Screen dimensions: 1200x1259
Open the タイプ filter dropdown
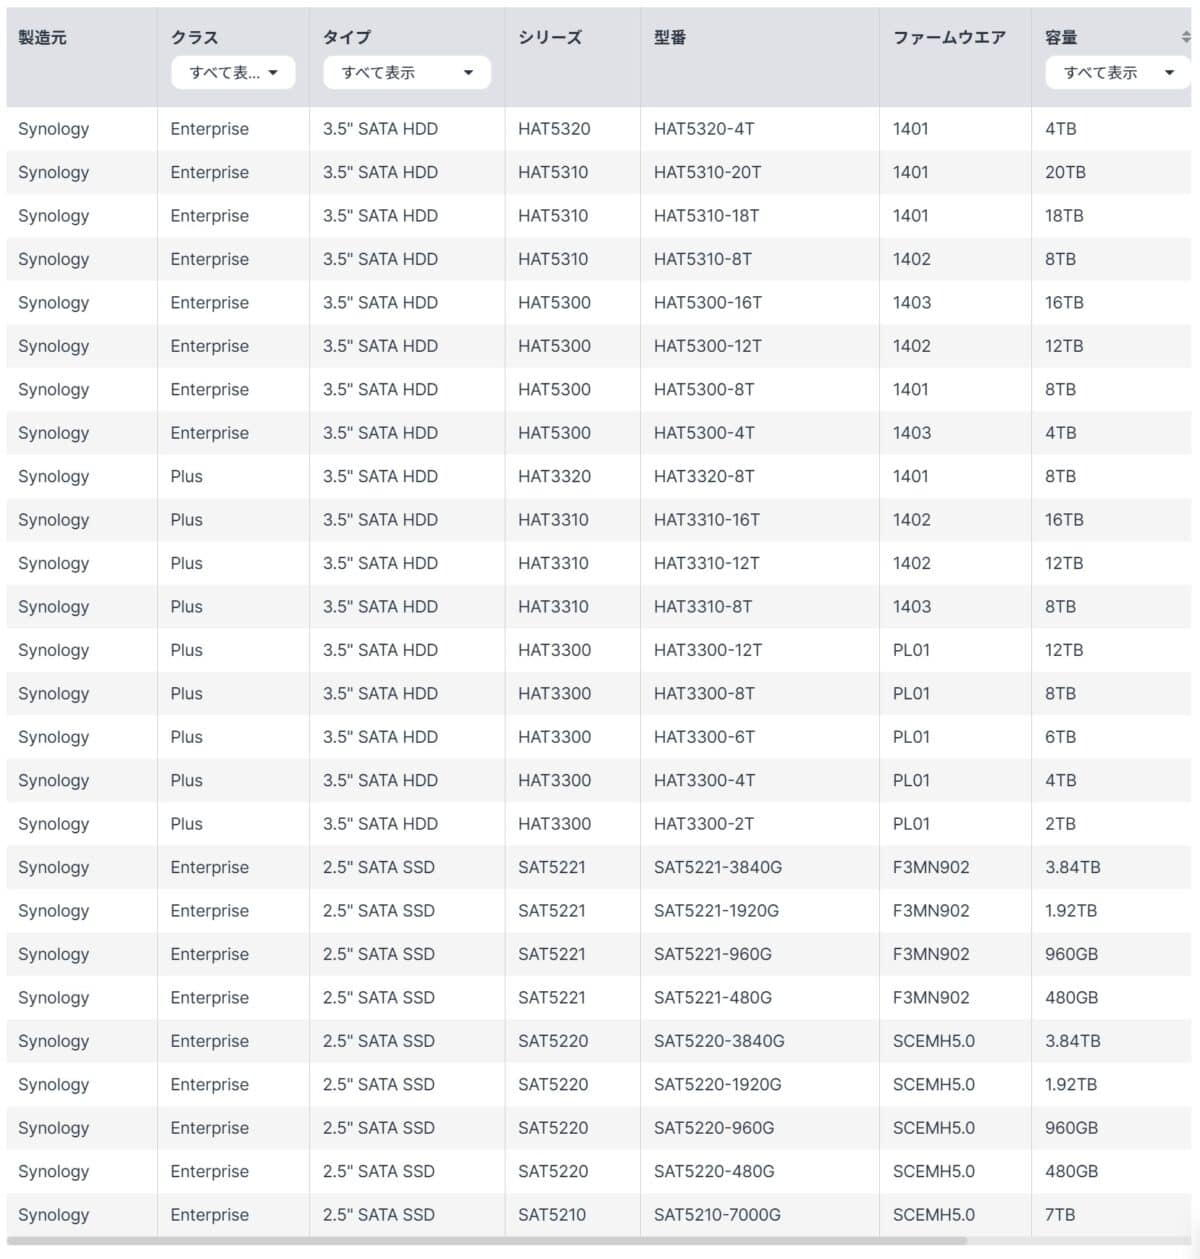407,72
